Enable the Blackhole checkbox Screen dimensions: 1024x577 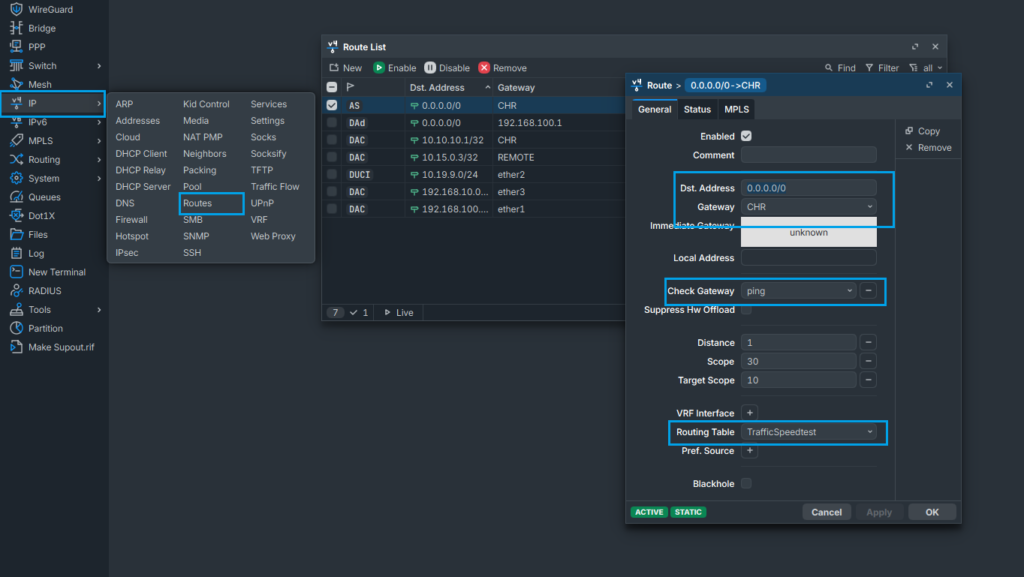coord(746,484)
